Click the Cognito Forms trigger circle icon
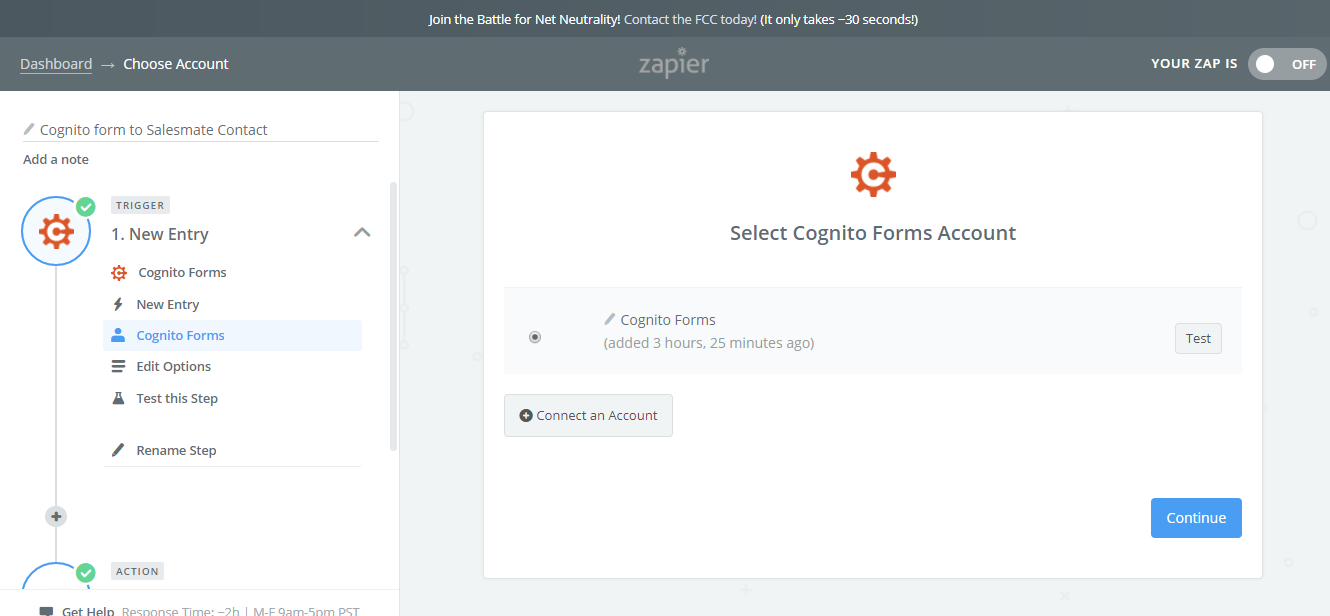 pos(56,231)
